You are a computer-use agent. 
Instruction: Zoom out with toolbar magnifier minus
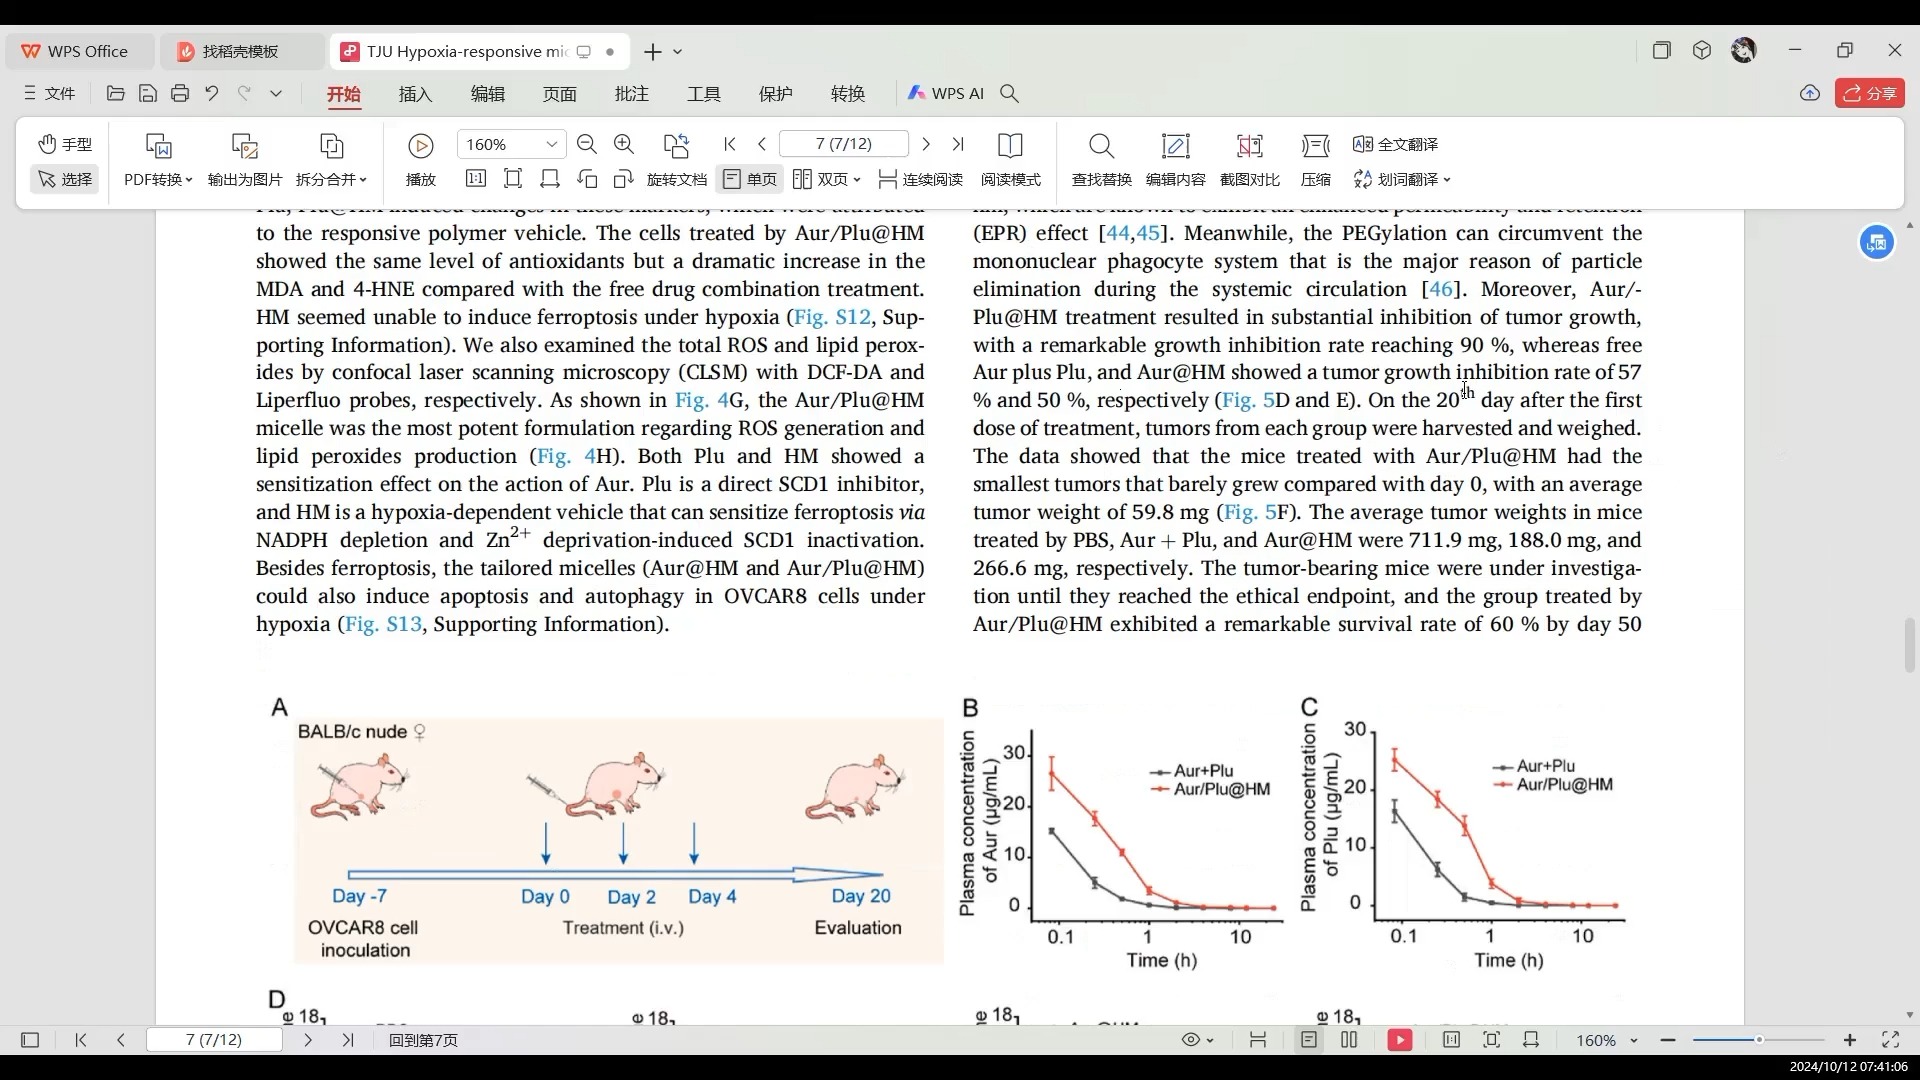(587, 144)
